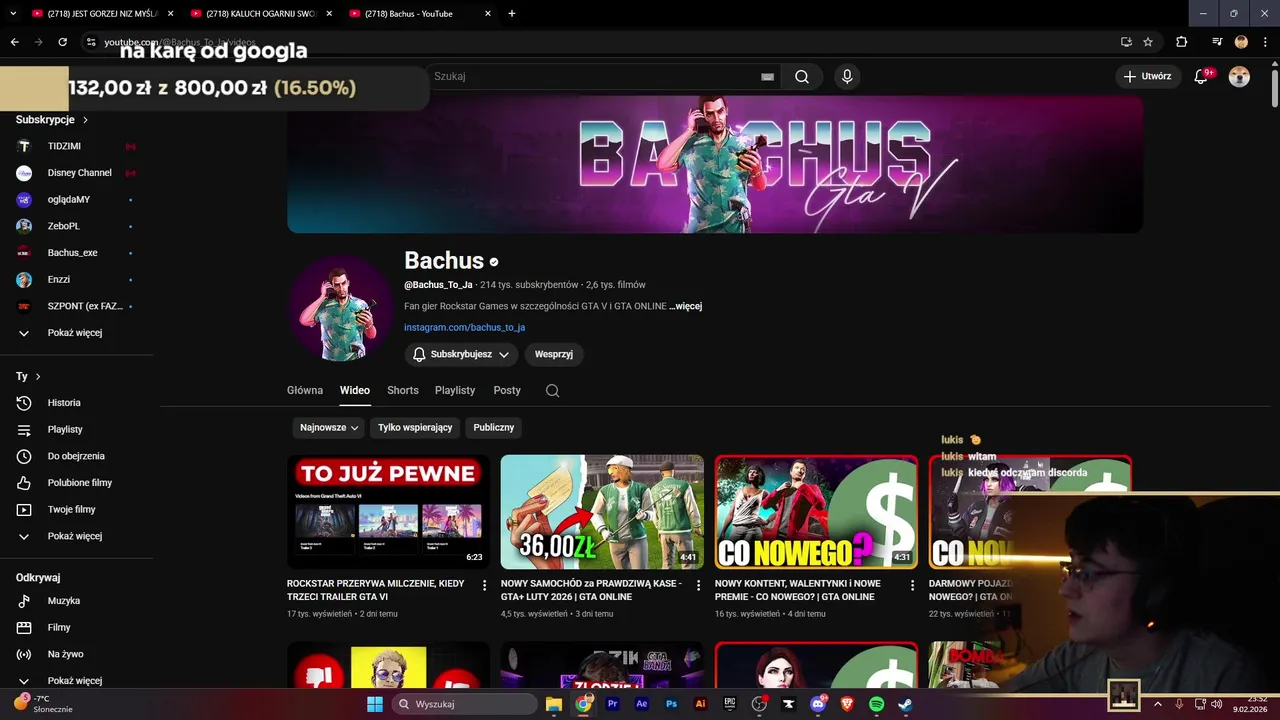Expand Subskrypcje section arrow
The height and width of the screenshot is (720, 1280).
click(x=85, y=120)
